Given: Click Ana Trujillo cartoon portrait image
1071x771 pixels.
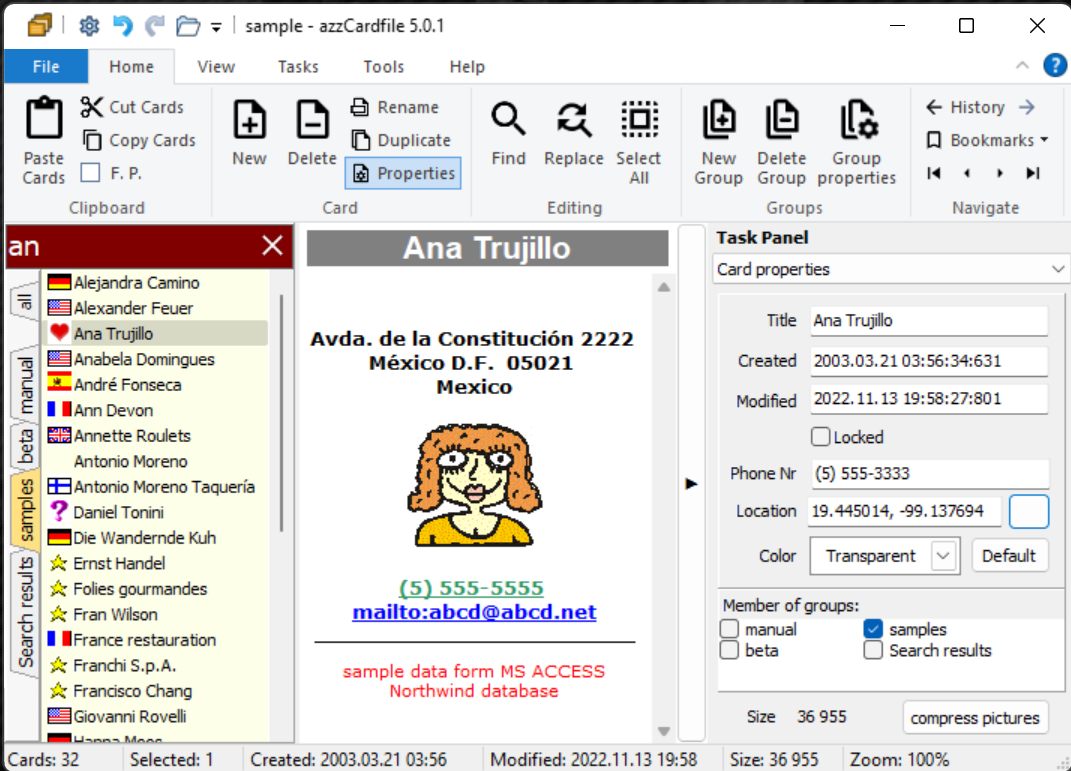Looking at the screenshot, I should pos(475,485).
